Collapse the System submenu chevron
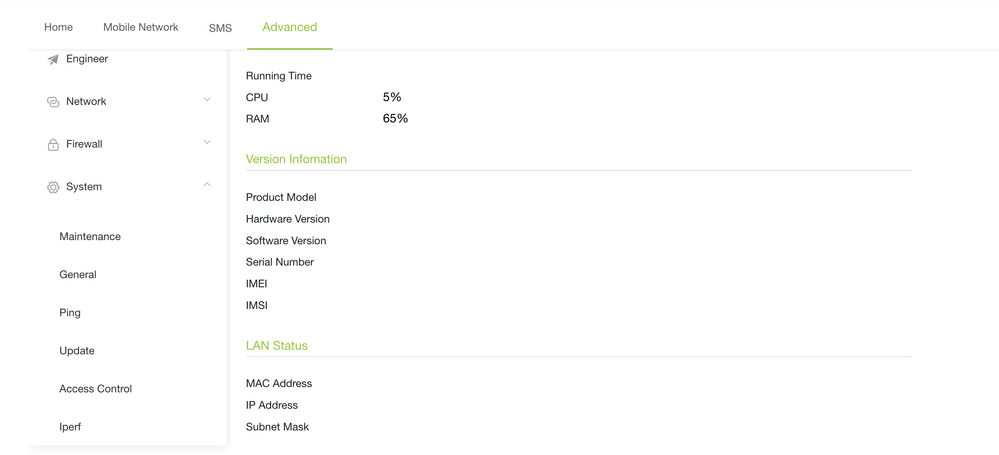 pos(207,185)
